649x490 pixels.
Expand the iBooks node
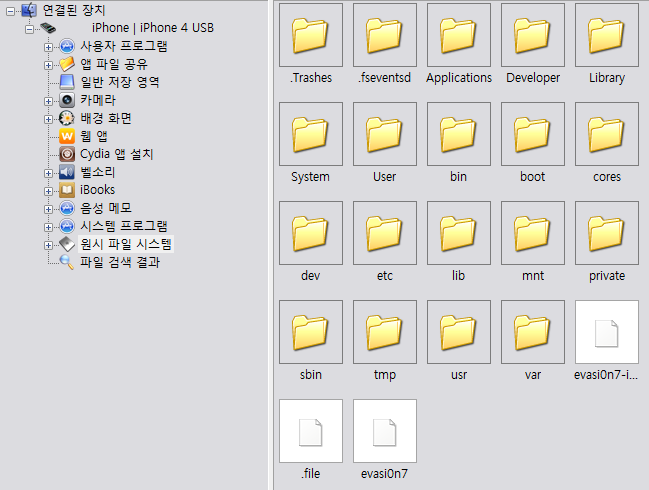click(x=48, y=191)
